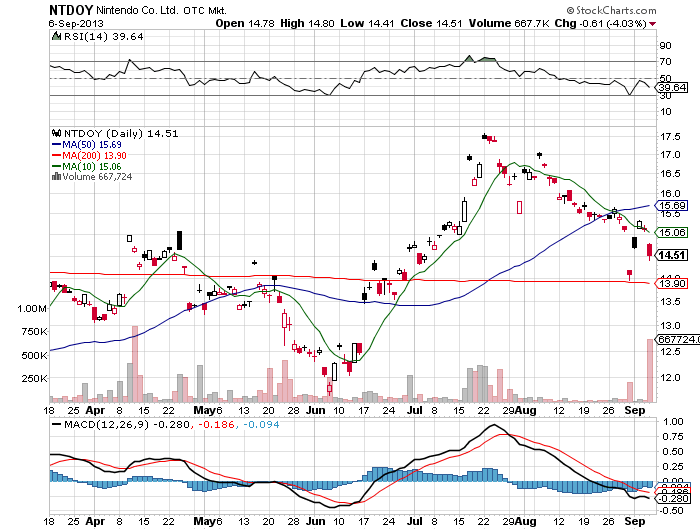Click the 'NTDOY (Daily) 14.51' legend label
The width and height of the screenshot is (700, 530).
point(121,134)
